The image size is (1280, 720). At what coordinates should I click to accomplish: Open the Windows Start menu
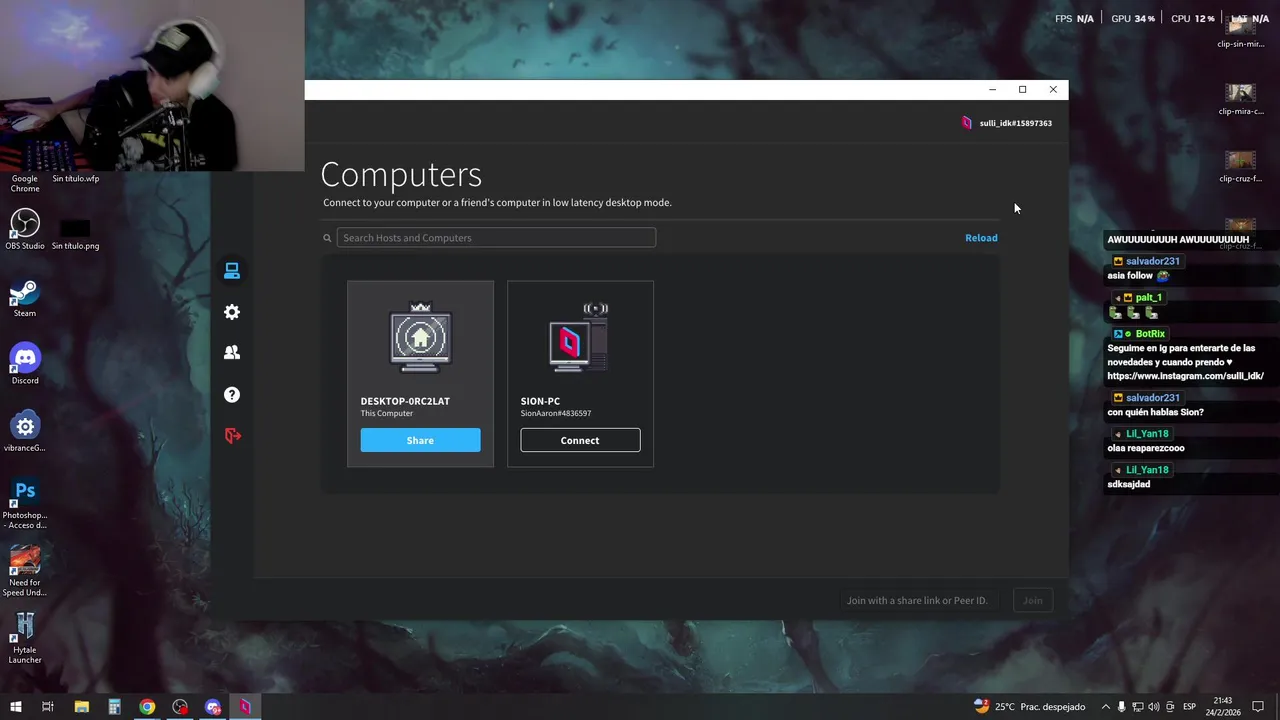point(16,707)
